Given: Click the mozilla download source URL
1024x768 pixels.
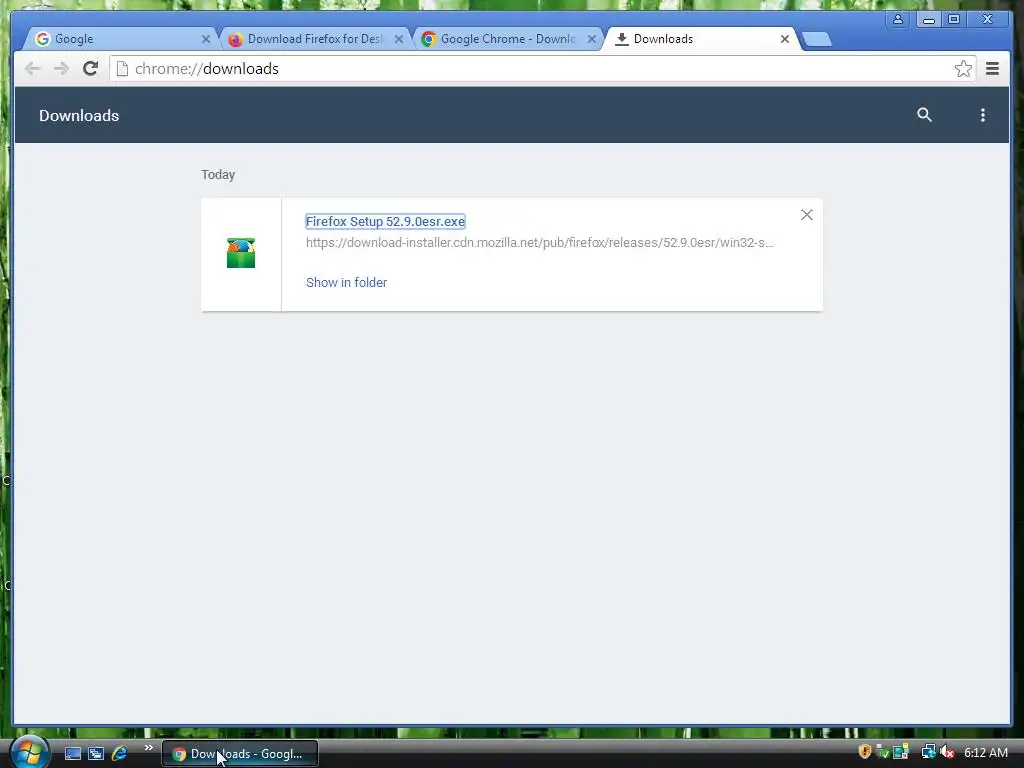Looking at the screenshot, I should pyautogui.click(x=539, y=242).
